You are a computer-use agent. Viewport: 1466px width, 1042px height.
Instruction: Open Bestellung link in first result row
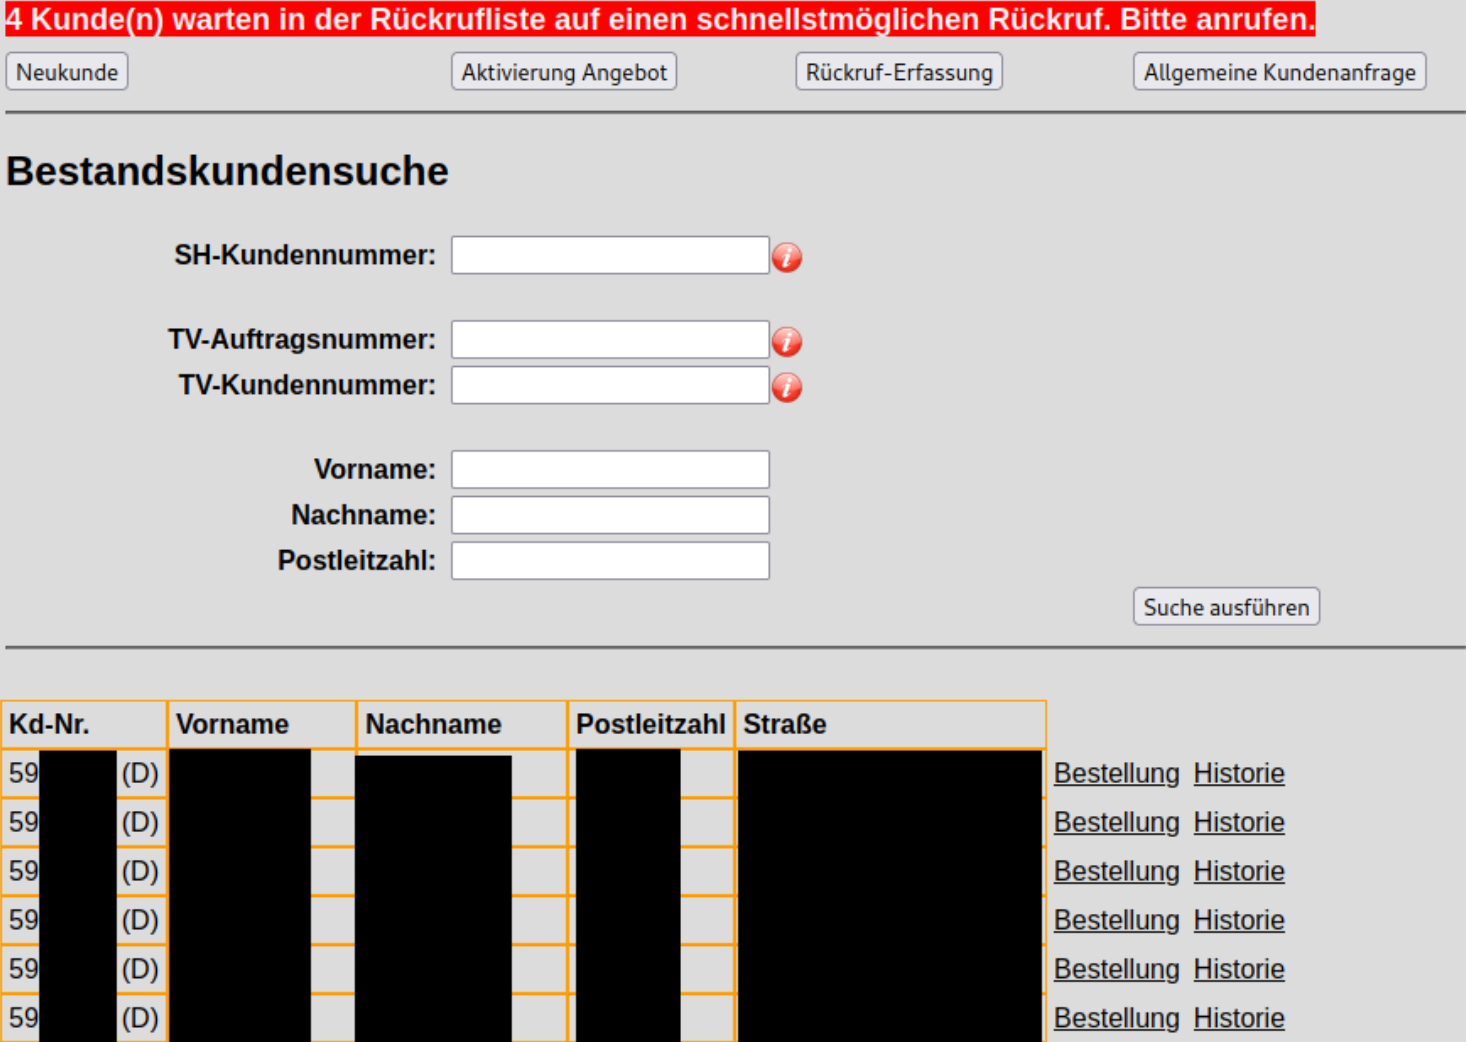[x=1116, y=773]
